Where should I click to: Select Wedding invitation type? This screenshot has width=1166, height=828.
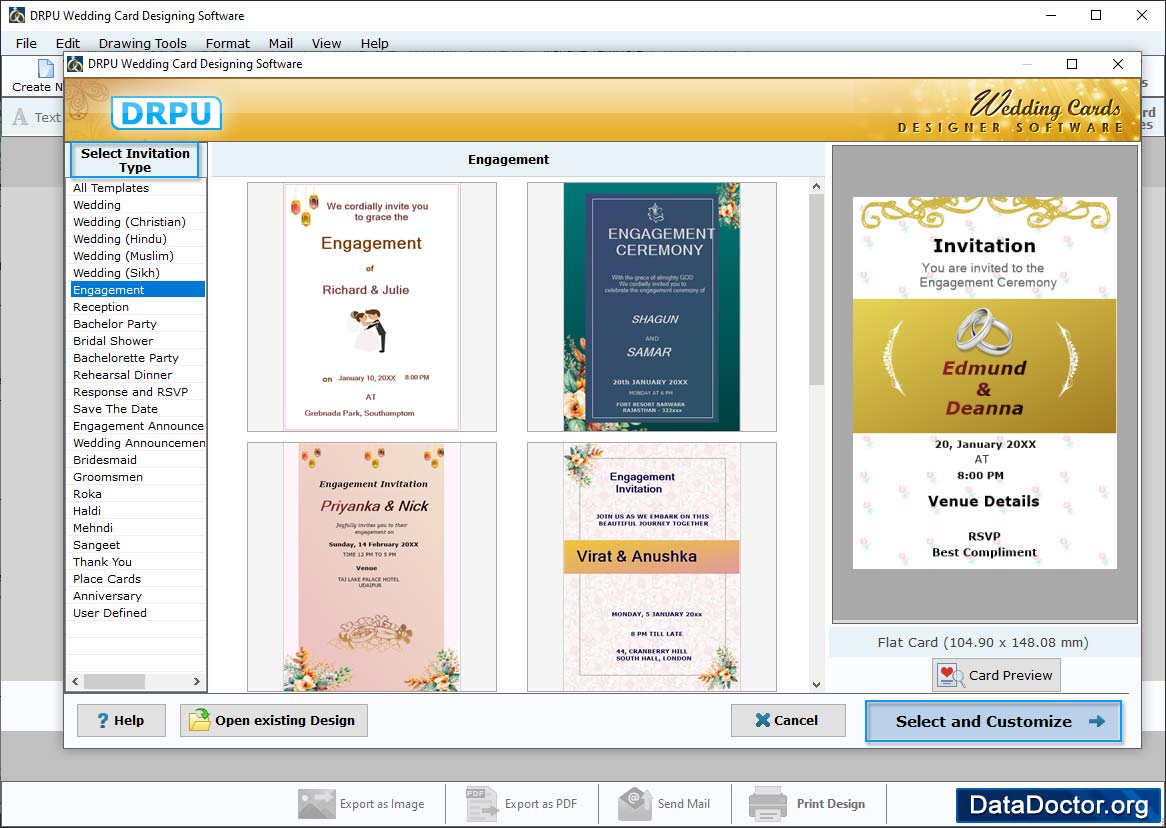(138, 205)
